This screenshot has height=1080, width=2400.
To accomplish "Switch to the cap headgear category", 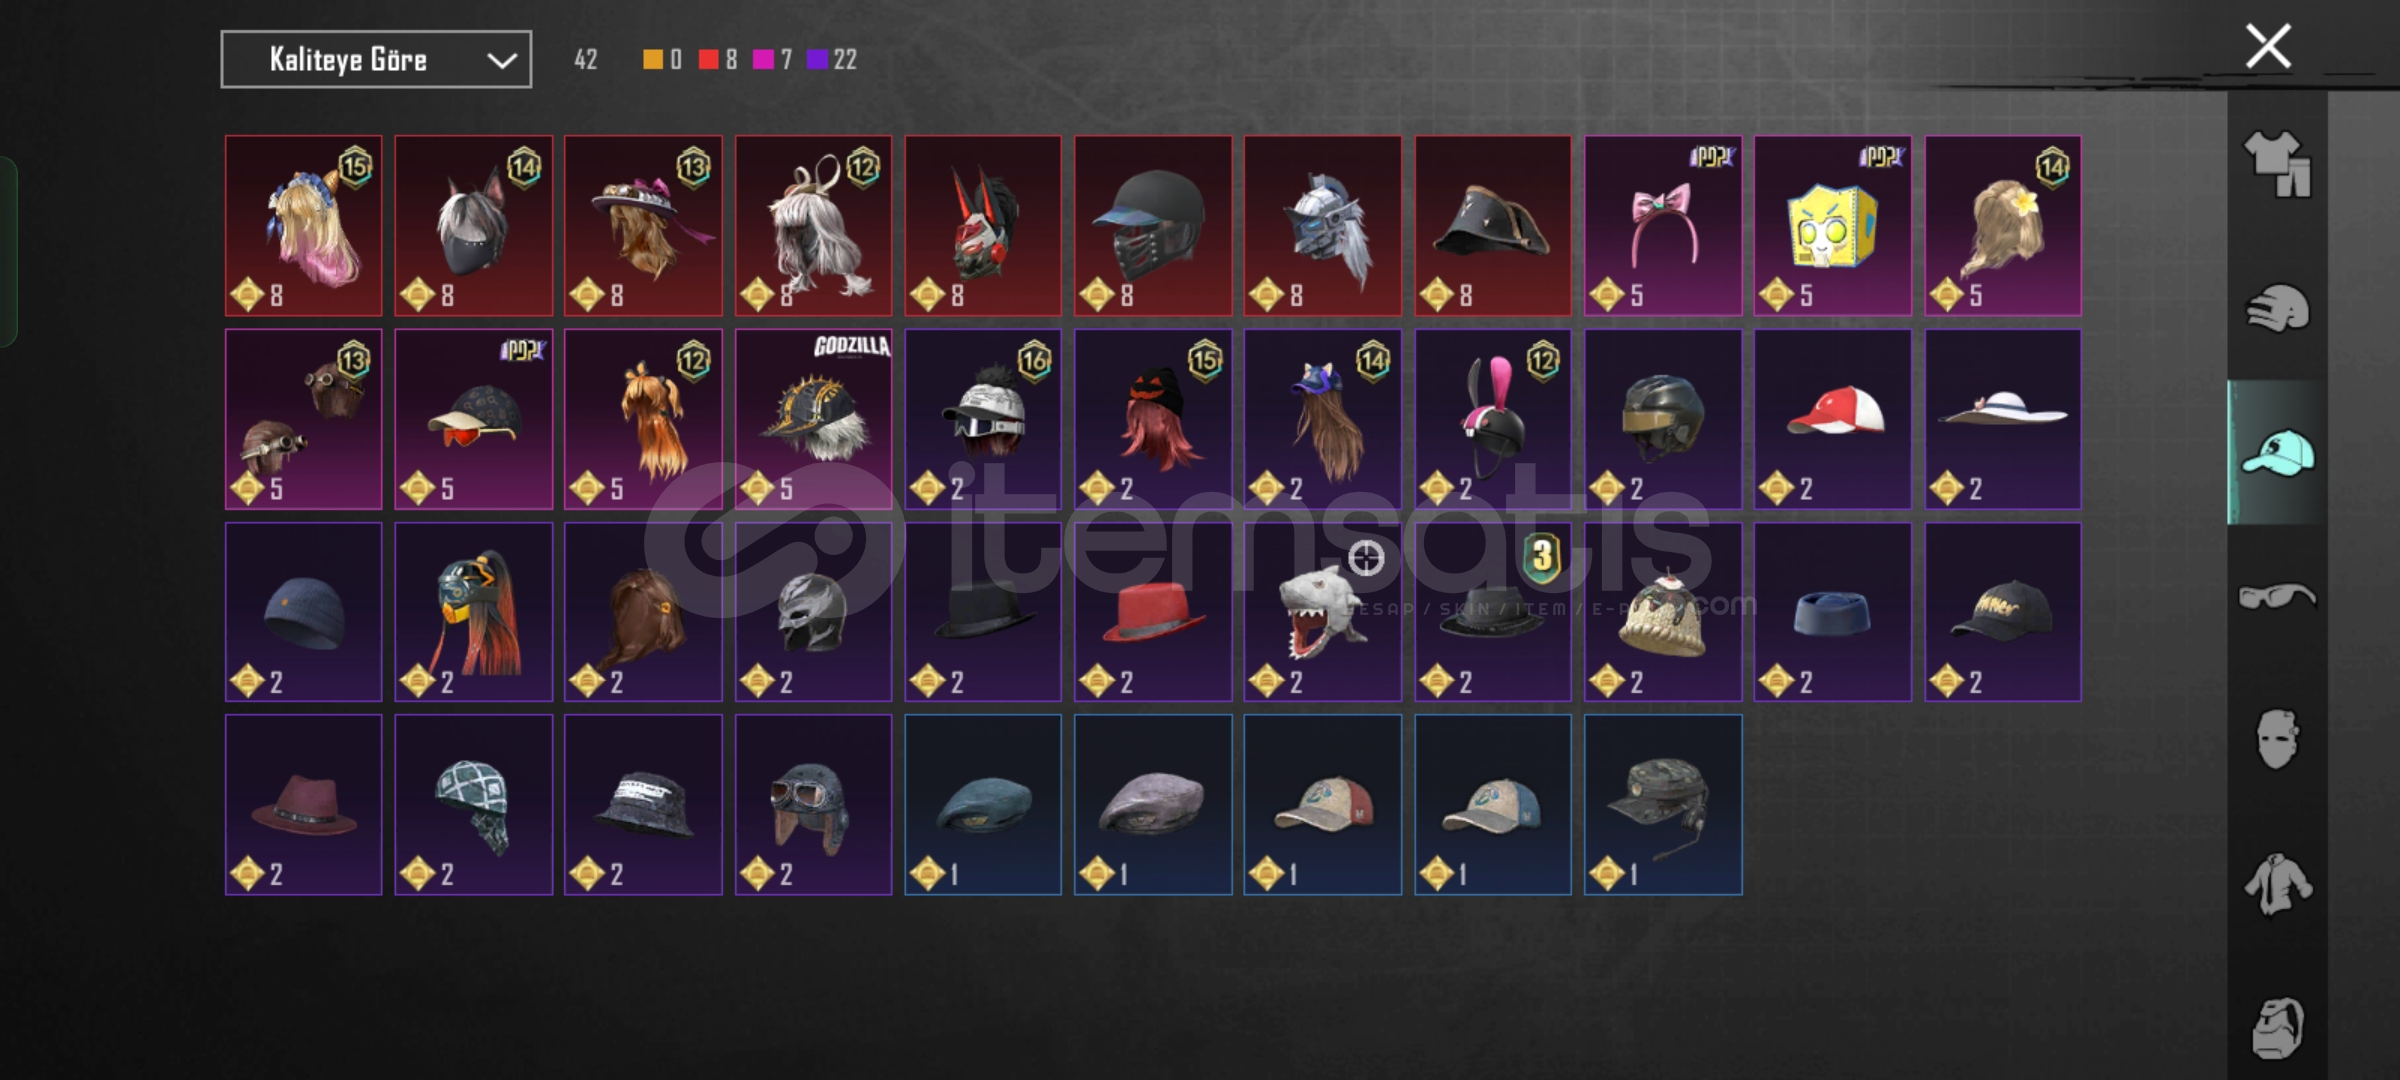I will click(x=2277, y=453).
